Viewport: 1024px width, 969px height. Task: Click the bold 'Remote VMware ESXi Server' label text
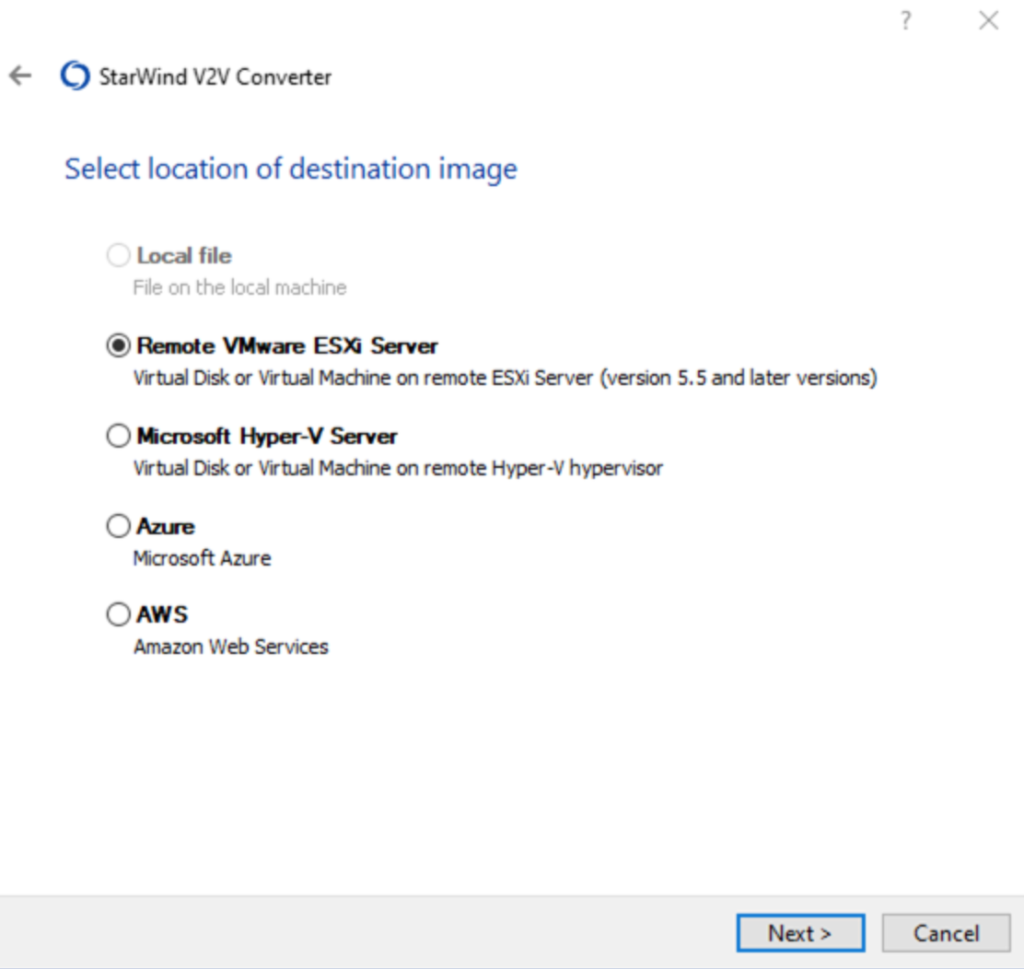(x=287, y=346)
